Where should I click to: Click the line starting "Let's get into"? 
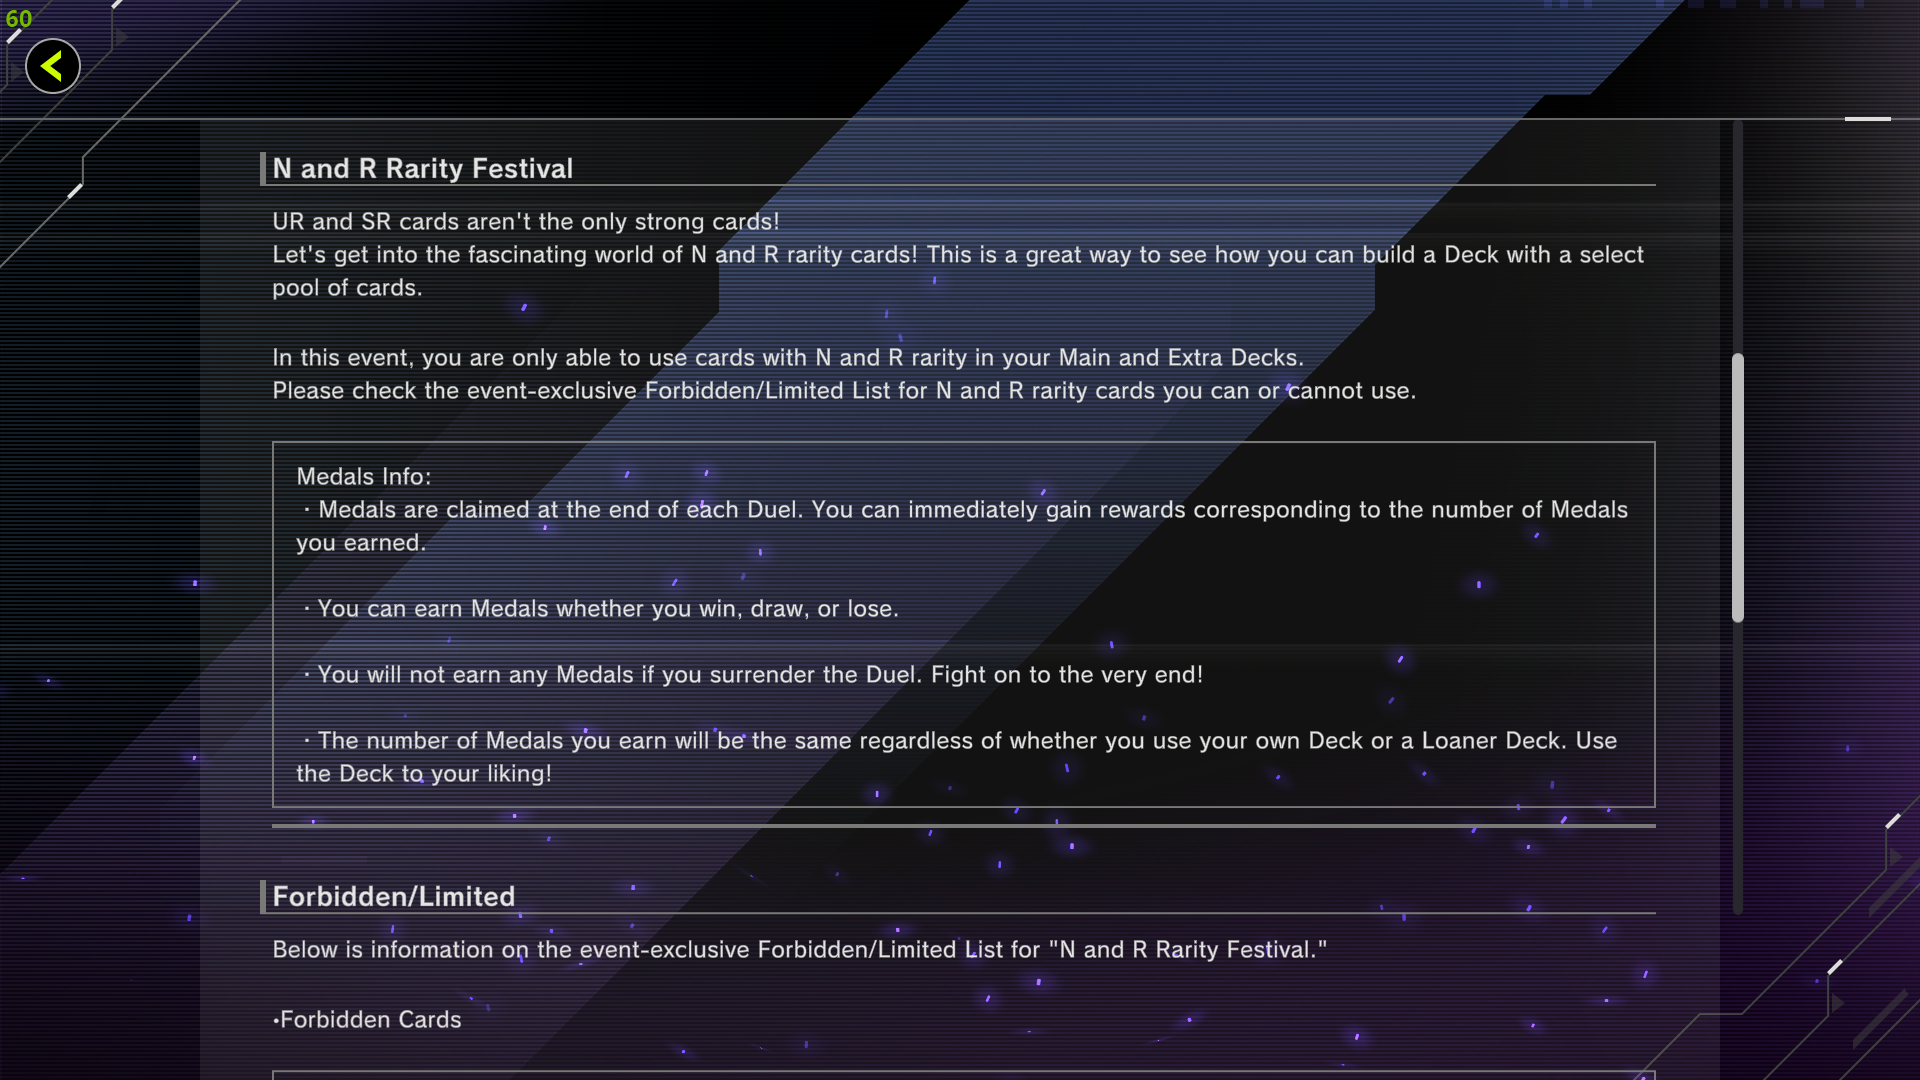(957, 254)
